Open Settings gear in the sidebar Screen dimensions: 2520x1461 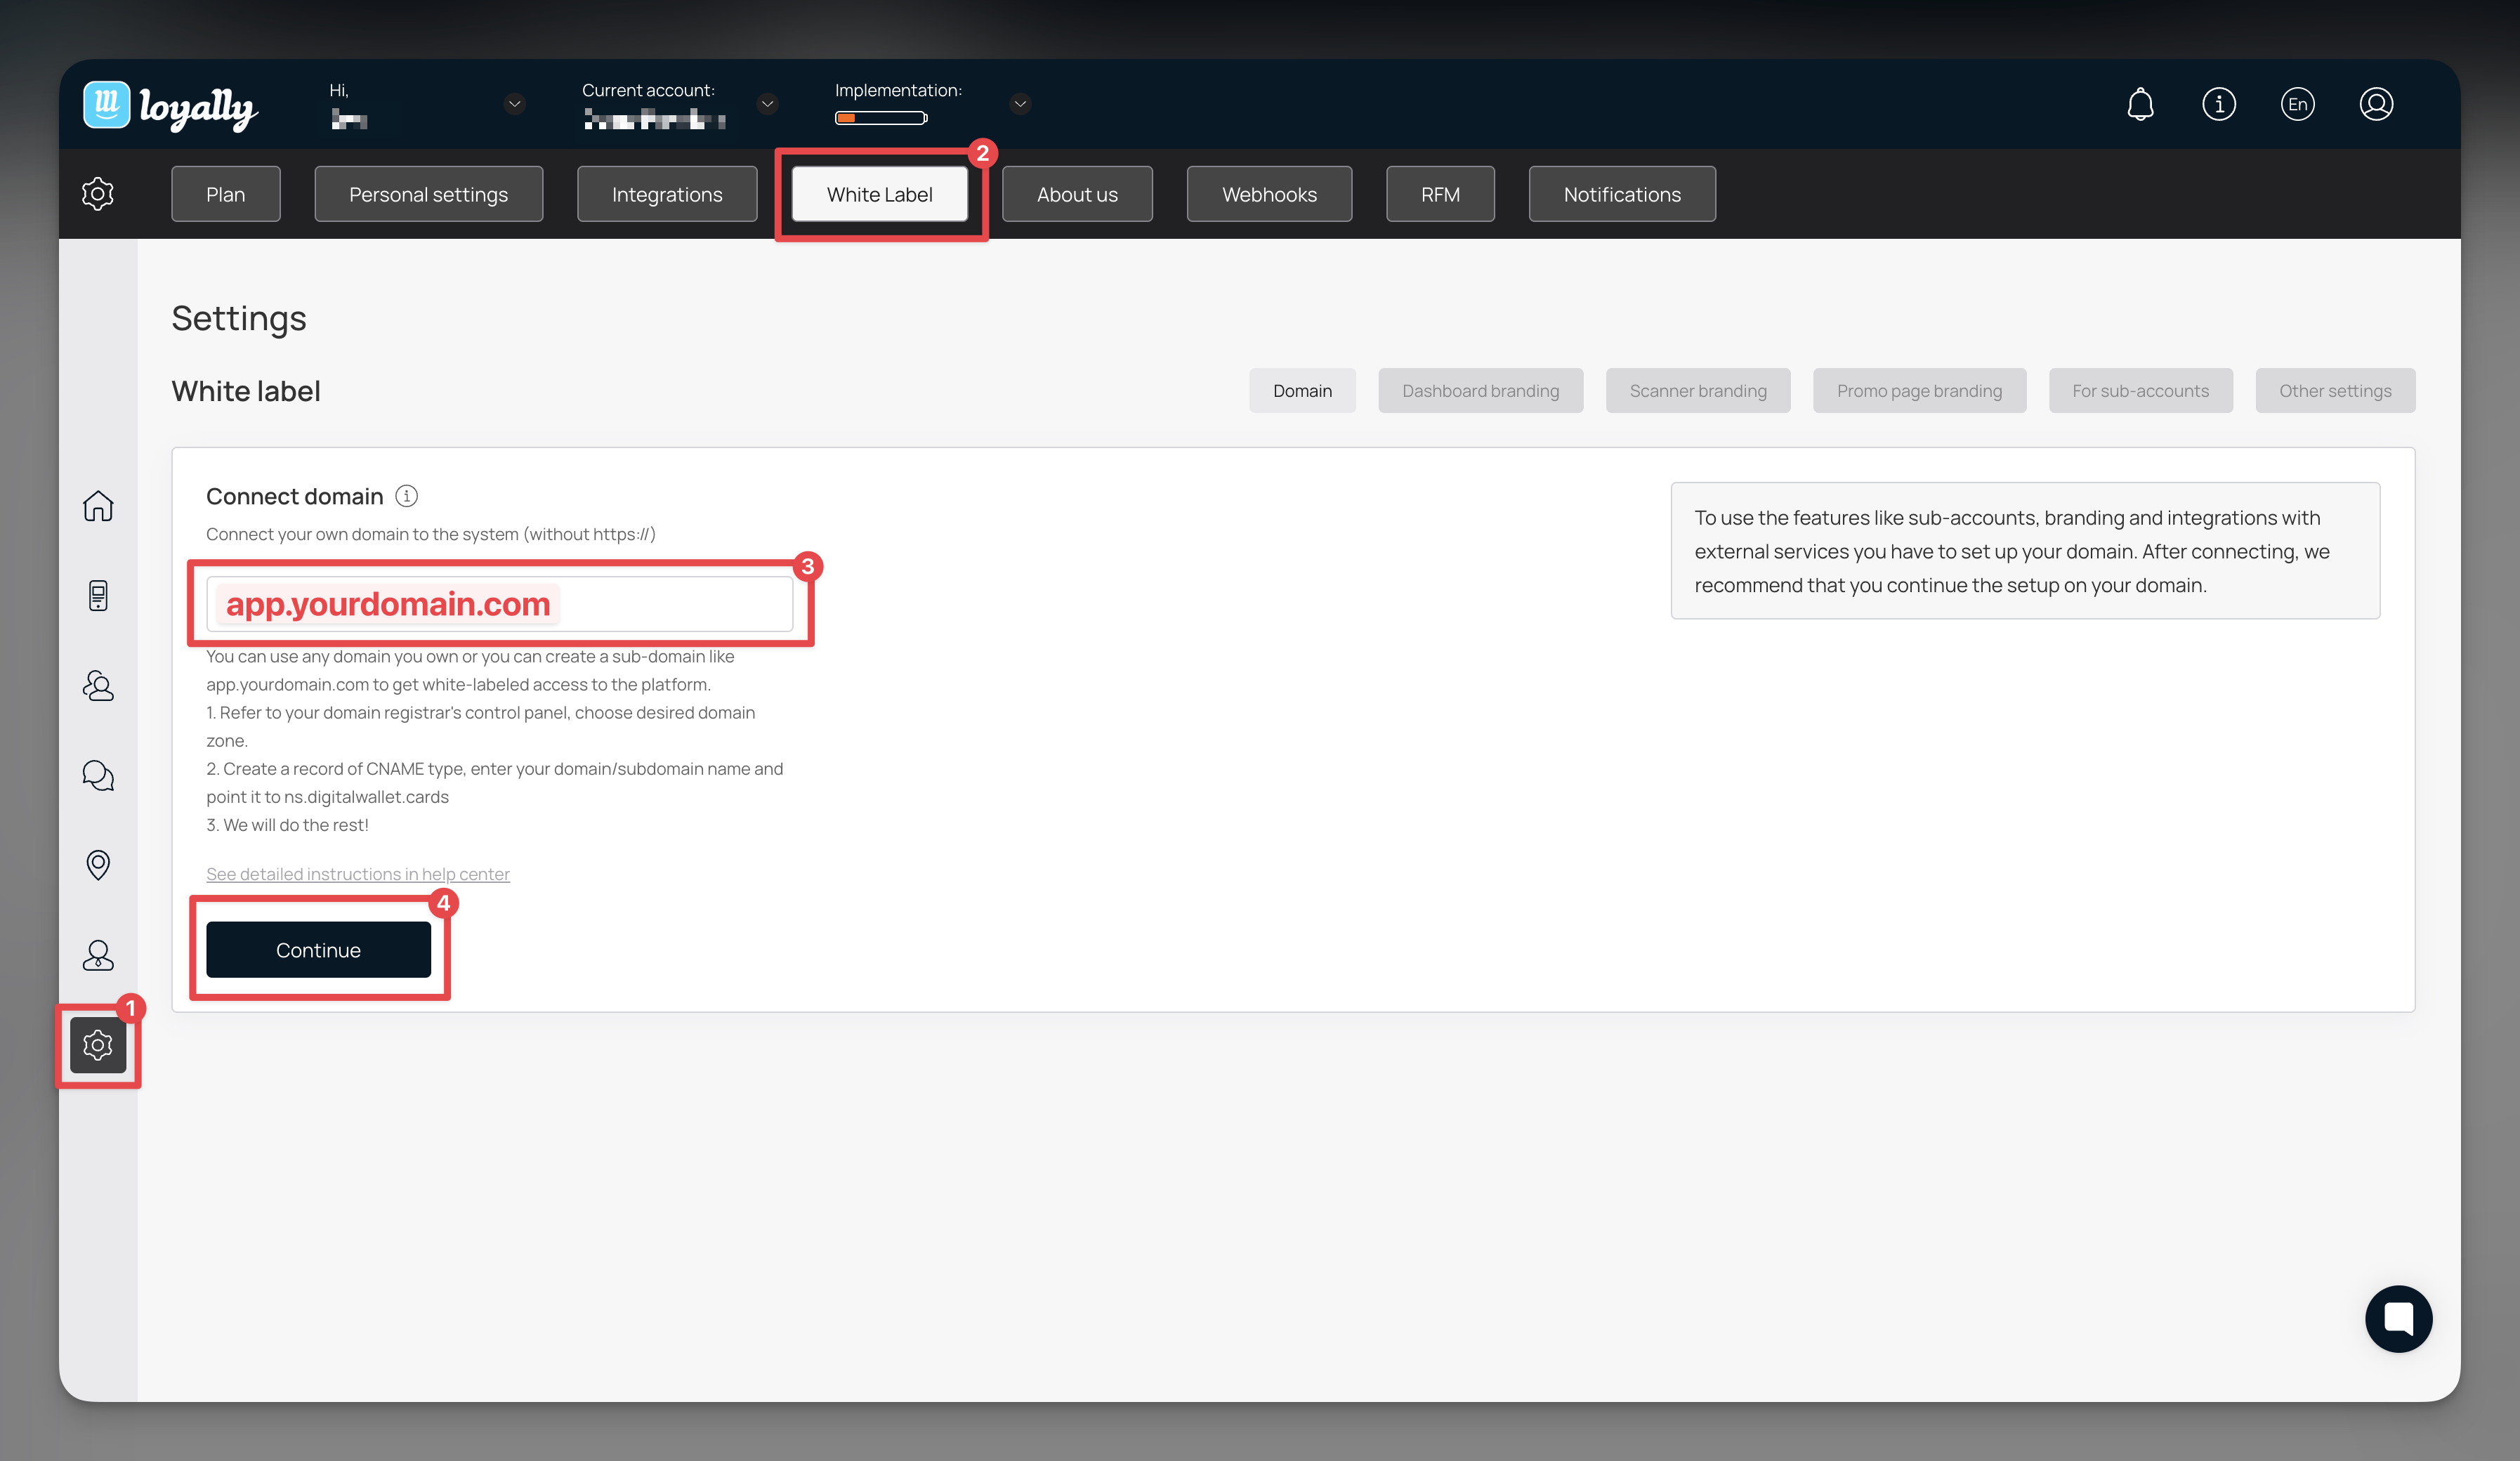click(98, 1045)
